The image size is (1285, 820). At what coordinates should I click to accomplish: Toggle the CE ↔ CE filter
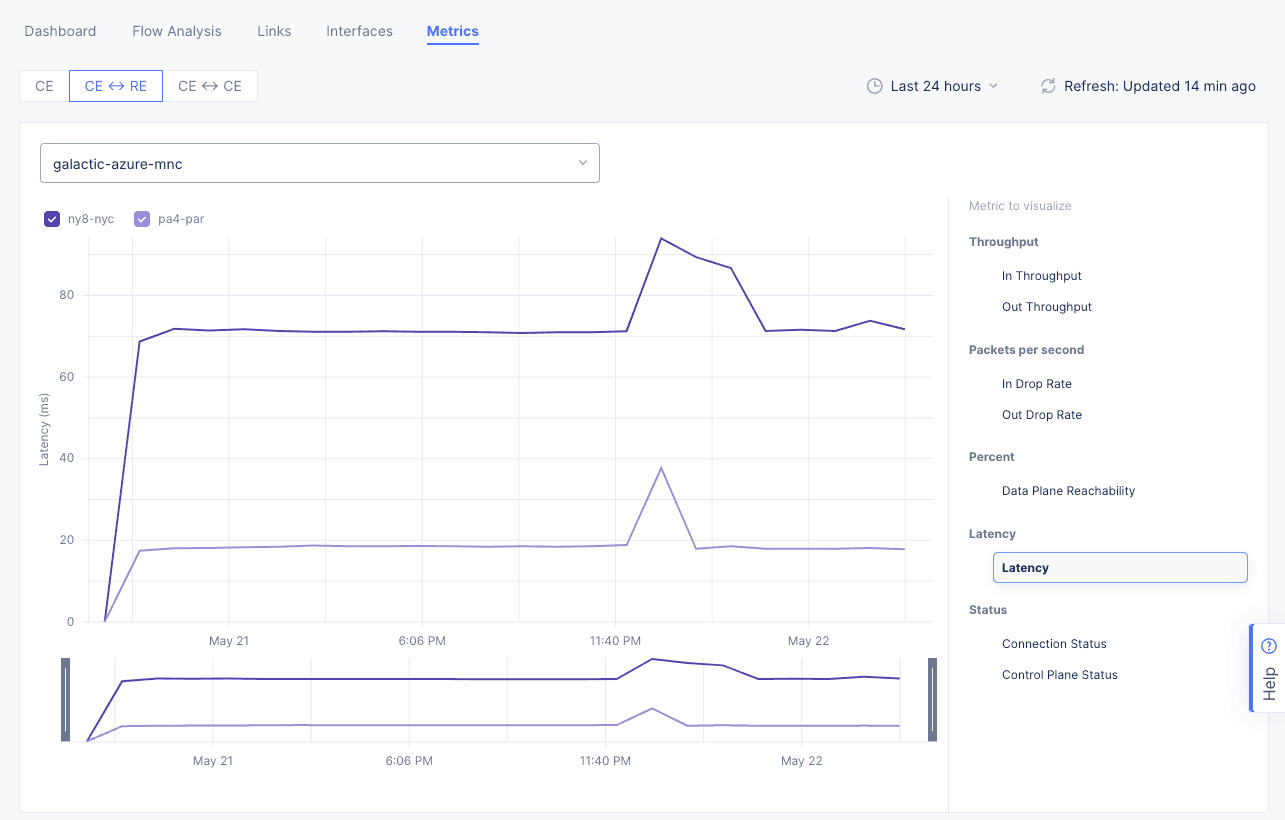coord(210,86)
